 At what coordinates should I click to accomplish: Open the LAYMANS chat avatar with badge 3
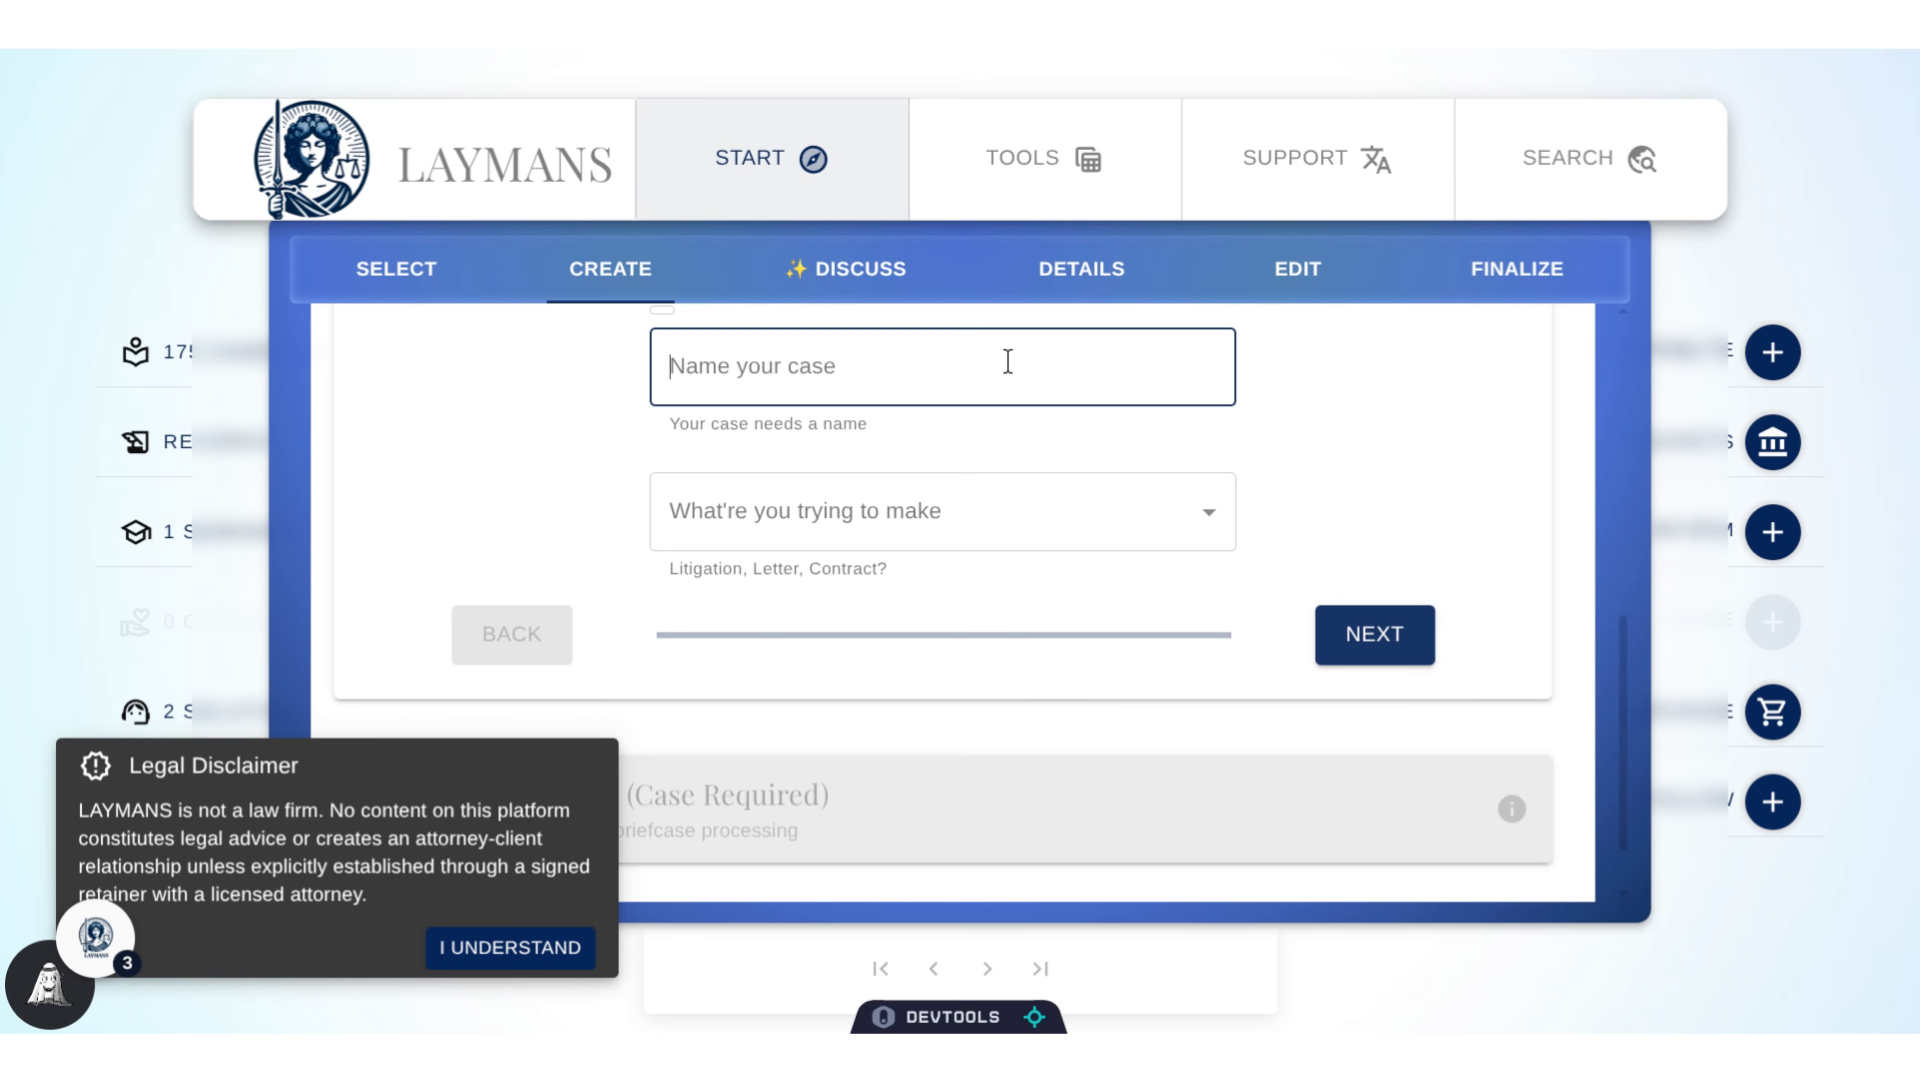click(x=96, y=938)
